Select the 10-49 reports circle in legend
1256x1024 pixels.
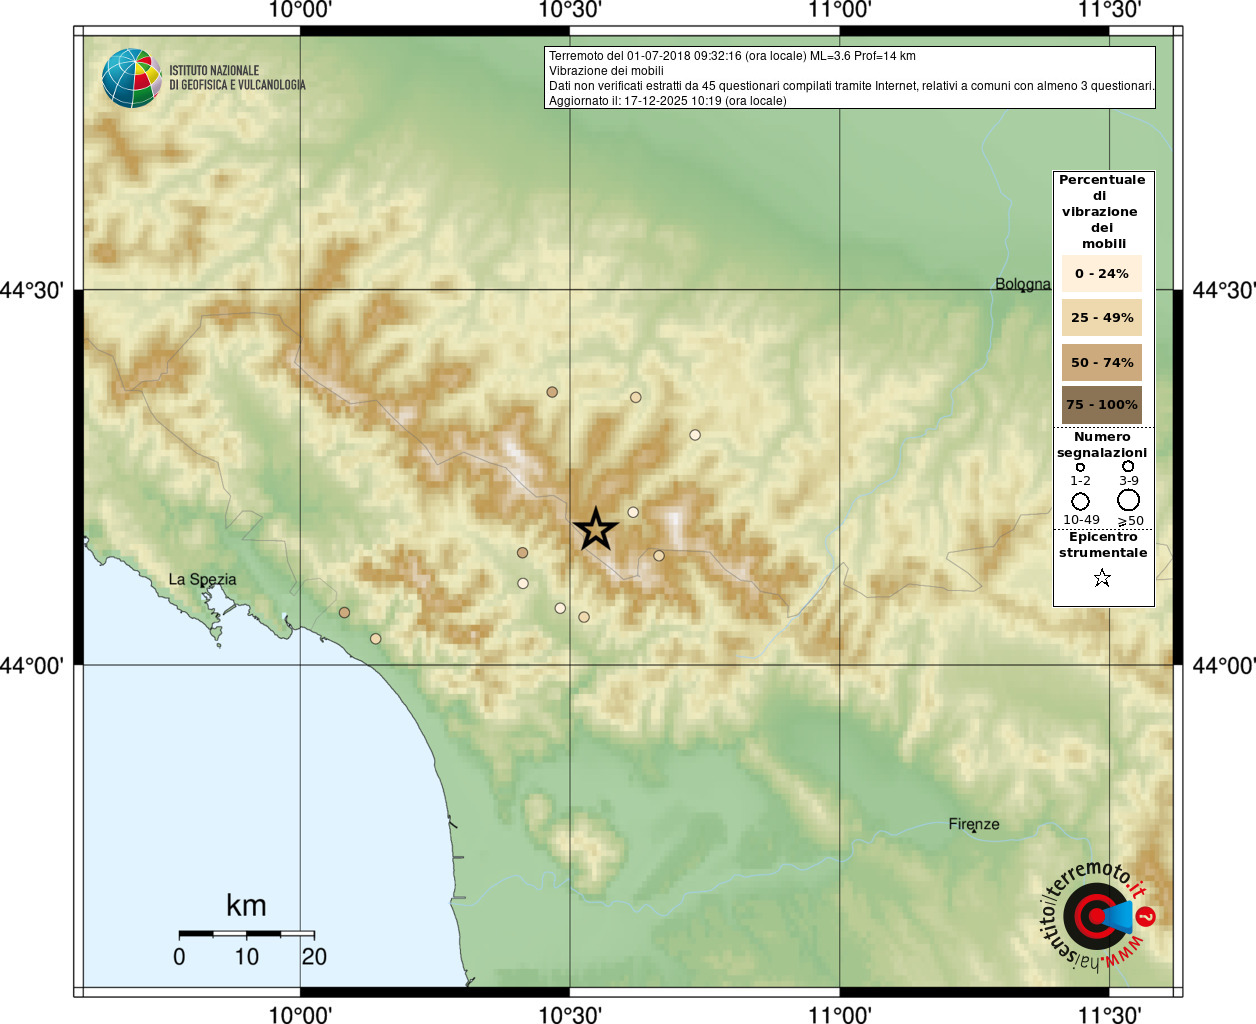click(x=1081, y=501)
